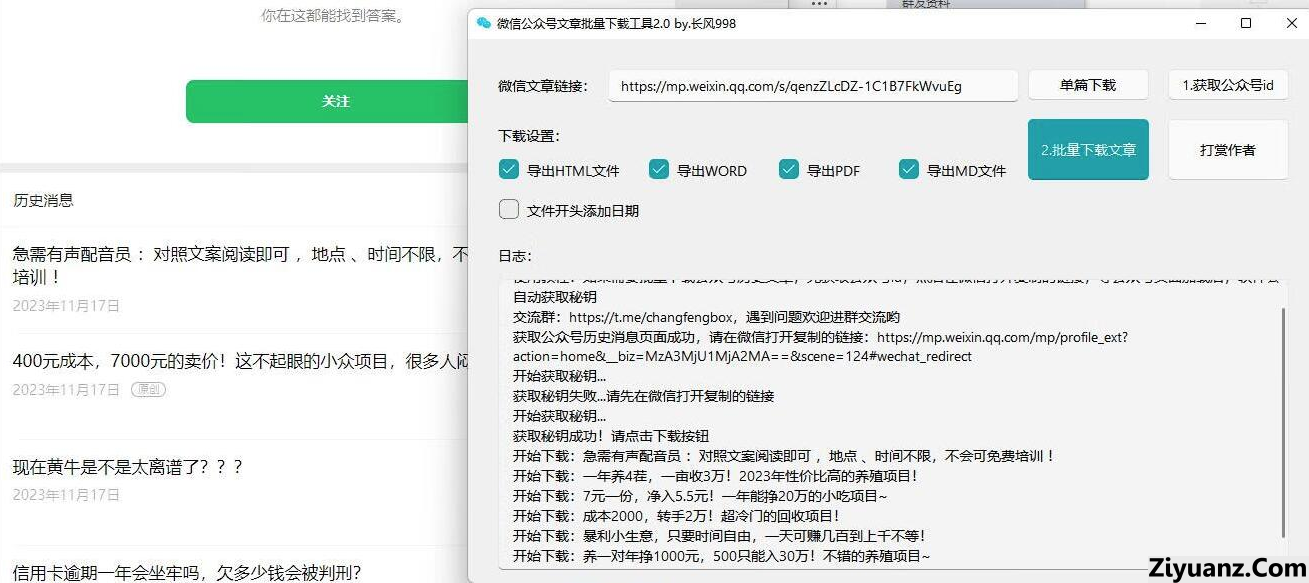The height and width of the screenshot is (583, 1309).
Task: Focus the 微信文章链接 URL input field
Action: [812, 86]
